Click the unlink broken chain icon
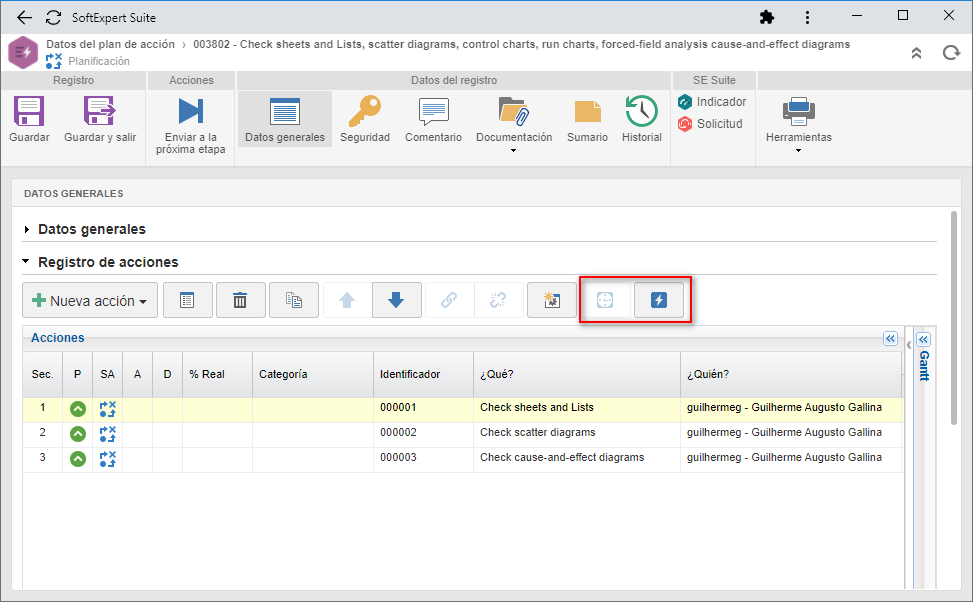The image size is (973, 602). coord(498,300)
